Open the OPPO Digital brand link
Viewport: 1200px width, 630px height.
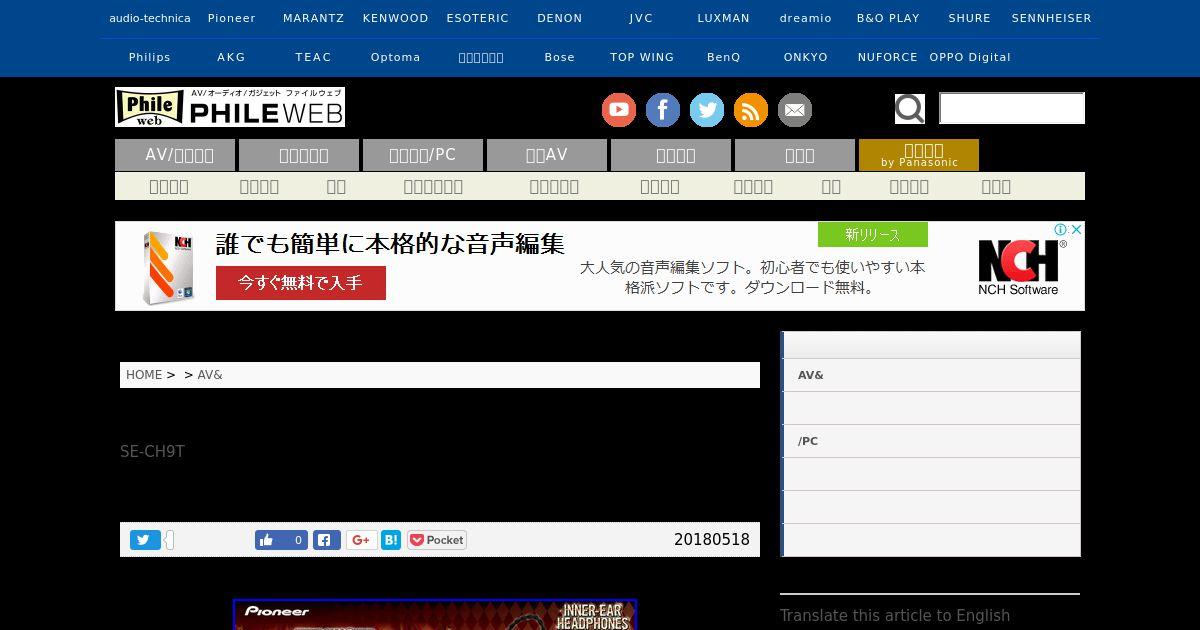tap(970, 57)
